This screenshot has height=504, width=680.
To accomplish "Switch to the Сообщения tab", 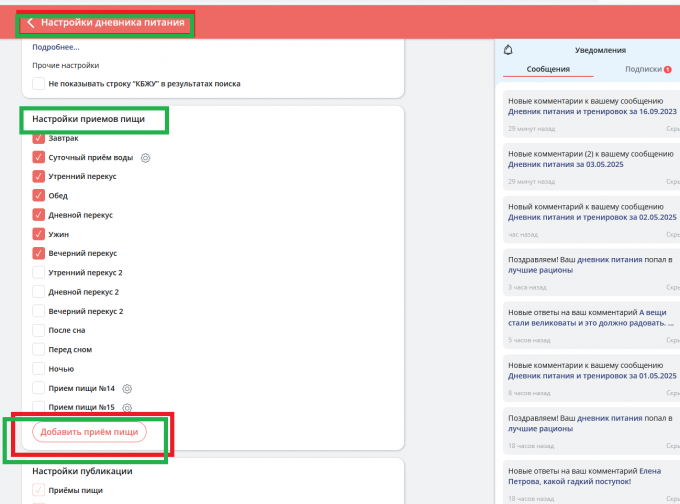I will pyautogui.click(x=549, y=69).
